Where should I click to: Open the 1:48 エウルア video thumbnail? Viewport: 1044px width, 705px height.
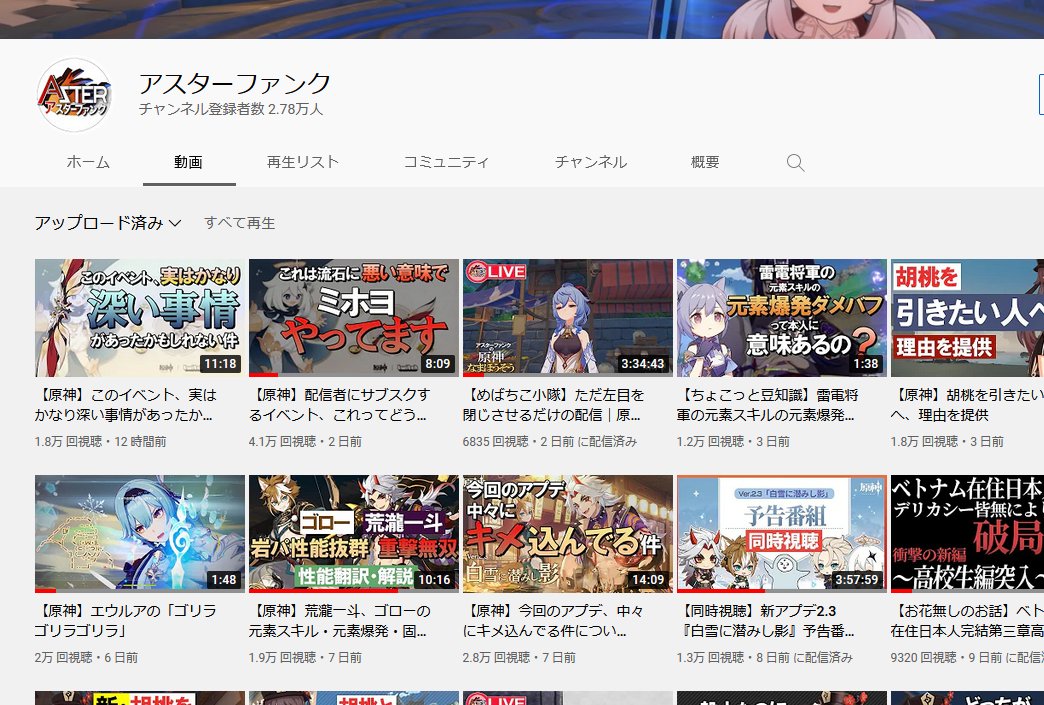pos(140,533)
